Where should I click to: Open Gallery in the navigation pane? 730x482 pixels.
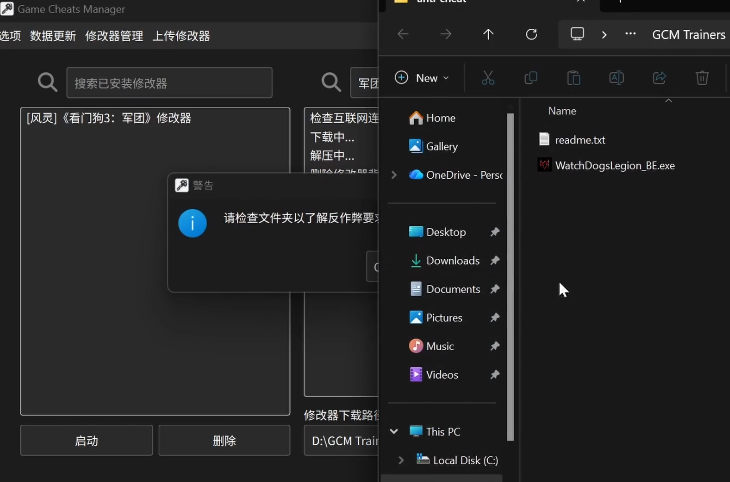click(x=433, y=146)
